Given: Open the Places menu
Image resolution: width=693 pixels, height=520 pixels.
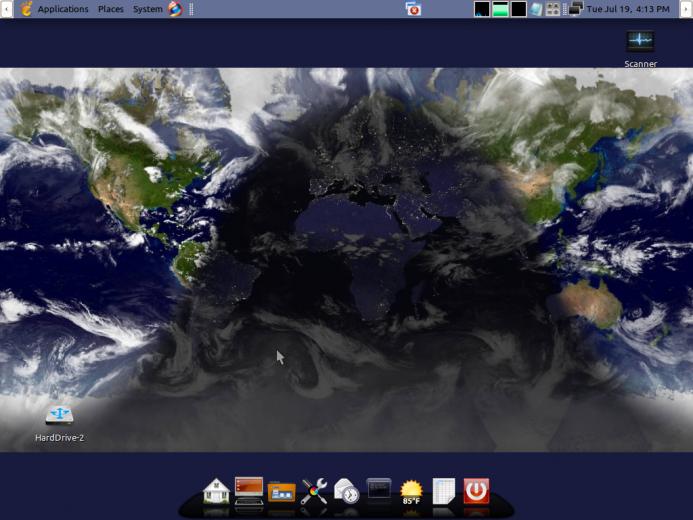Looking at the screenshot, I should point(110,9).
